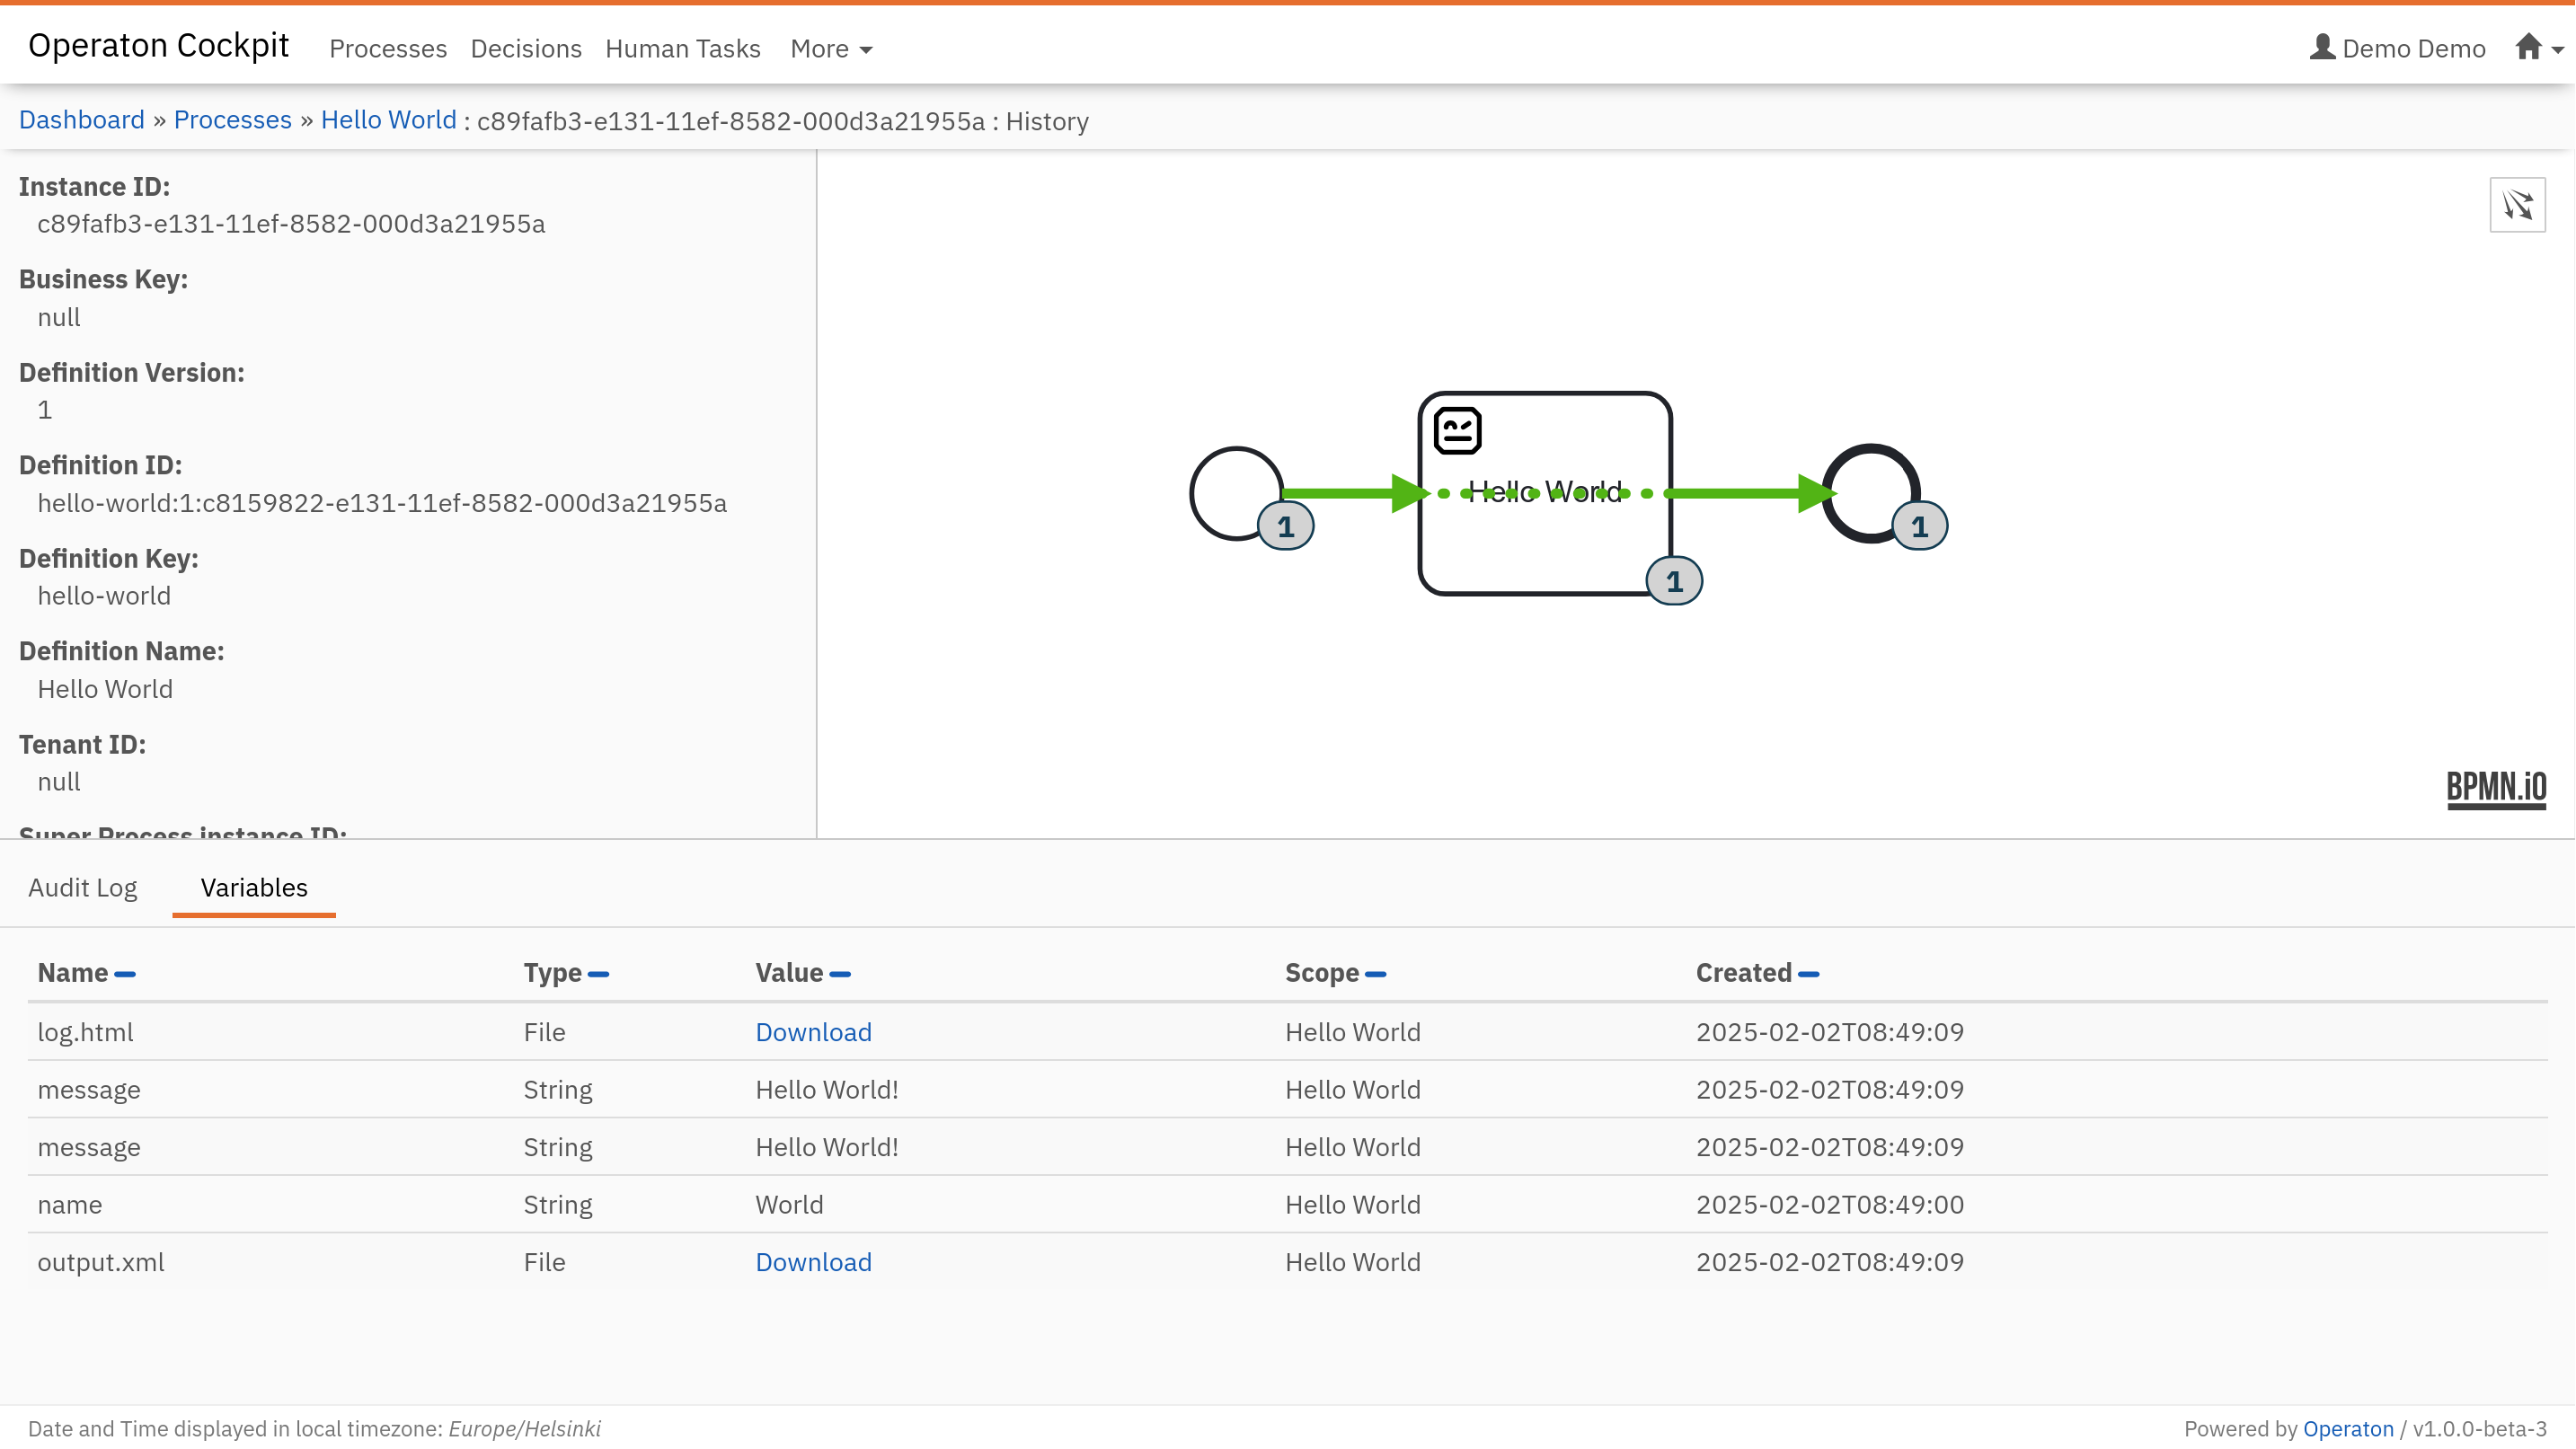The width and height of the screenshot is (2576, 1449).
Task: Open the Decisions menu item
Action: click(x=526, y=49)
